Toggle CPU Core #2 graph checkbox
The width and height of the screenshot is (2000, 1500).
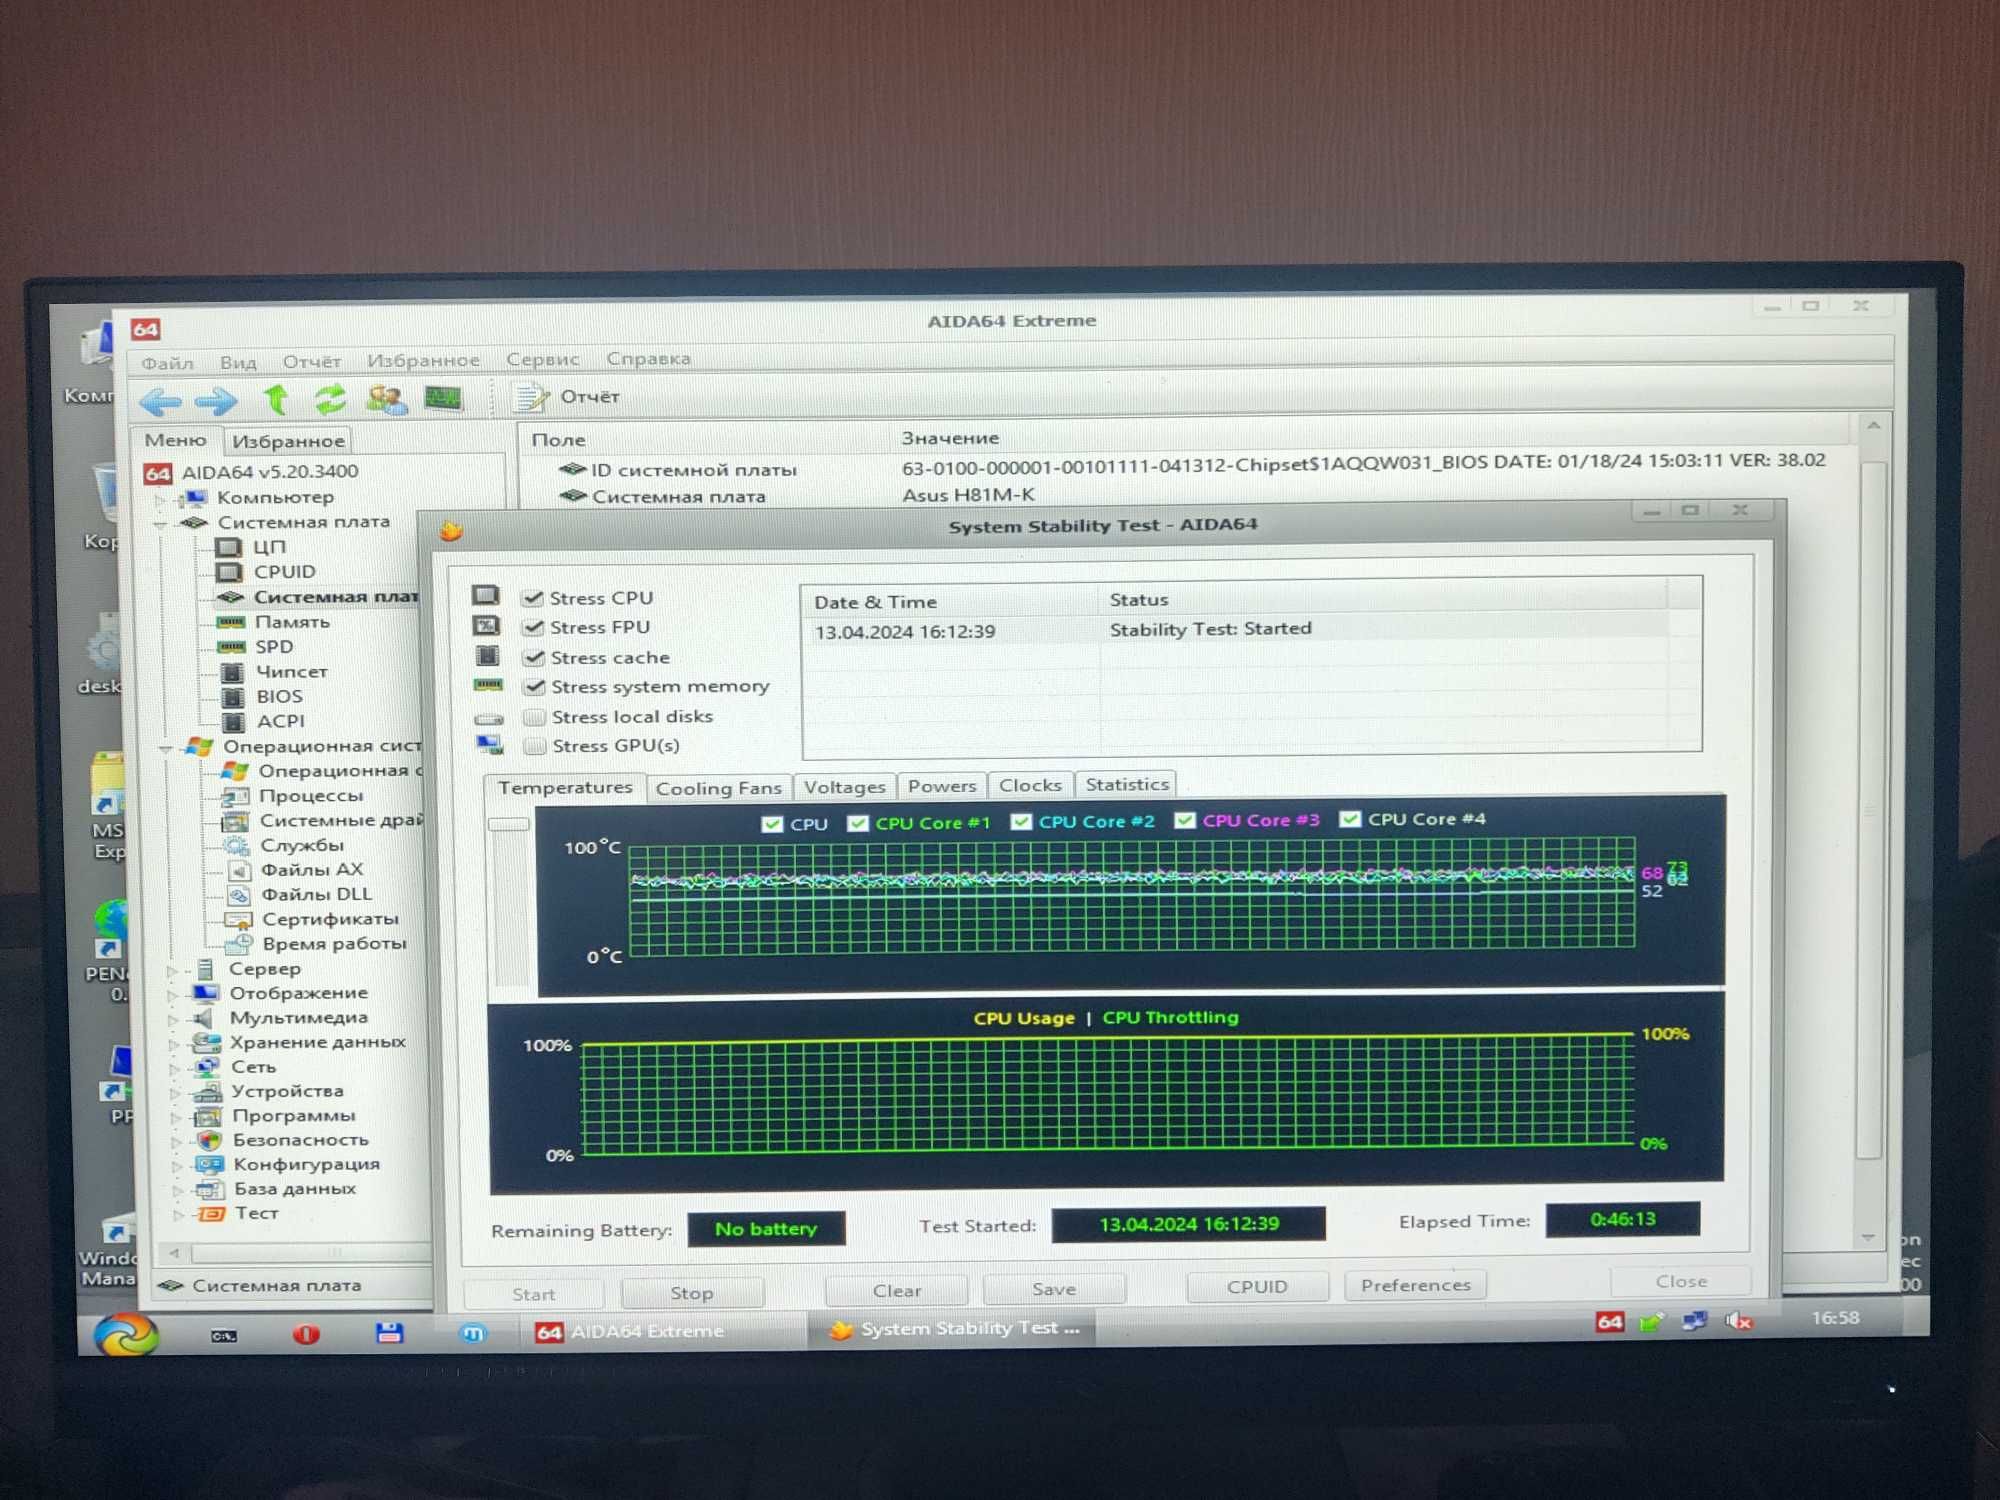coord(1021,822)
